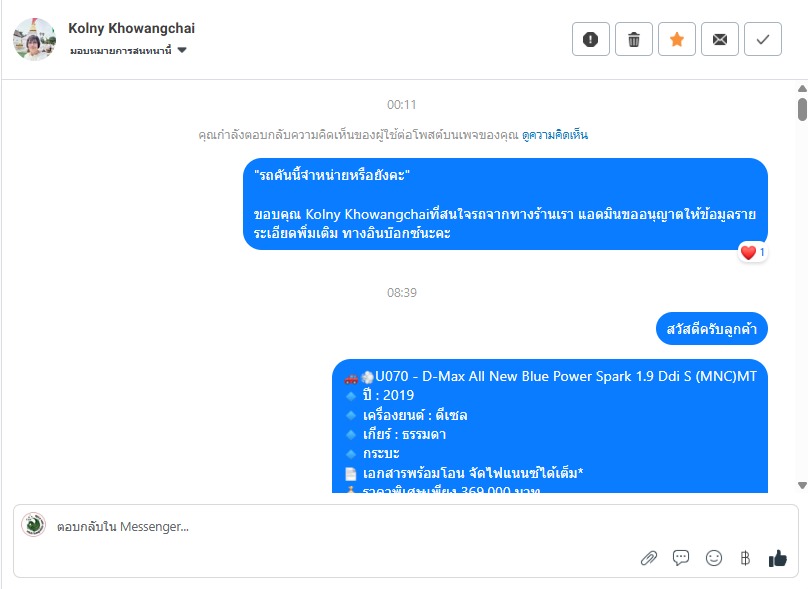Open saved replies speech bubble icon
Screen dimensions: 808x589
click(x=681, y=558)
